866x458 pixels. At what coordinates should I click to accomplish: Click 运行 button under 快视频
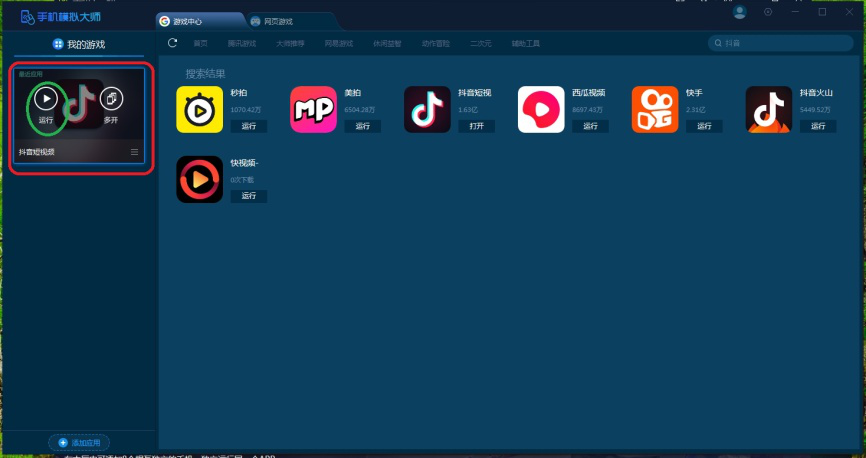click(249, 196)
